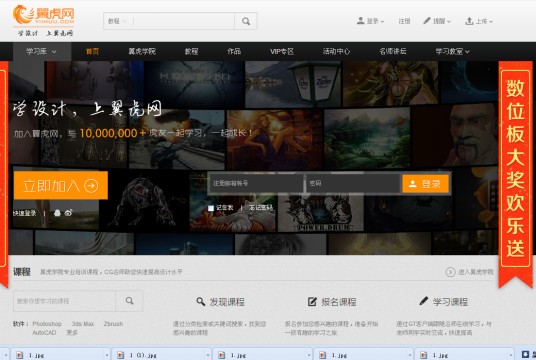Screen dimensions: 536x360
Task: Open the 教程 nav item in the black bar
Action: (191, 51)
